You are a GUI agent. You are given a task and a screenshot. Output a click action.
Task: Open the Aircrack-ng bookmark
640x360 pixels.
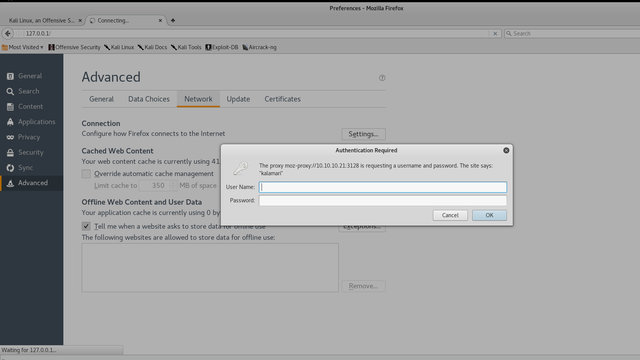coord(259,47)
